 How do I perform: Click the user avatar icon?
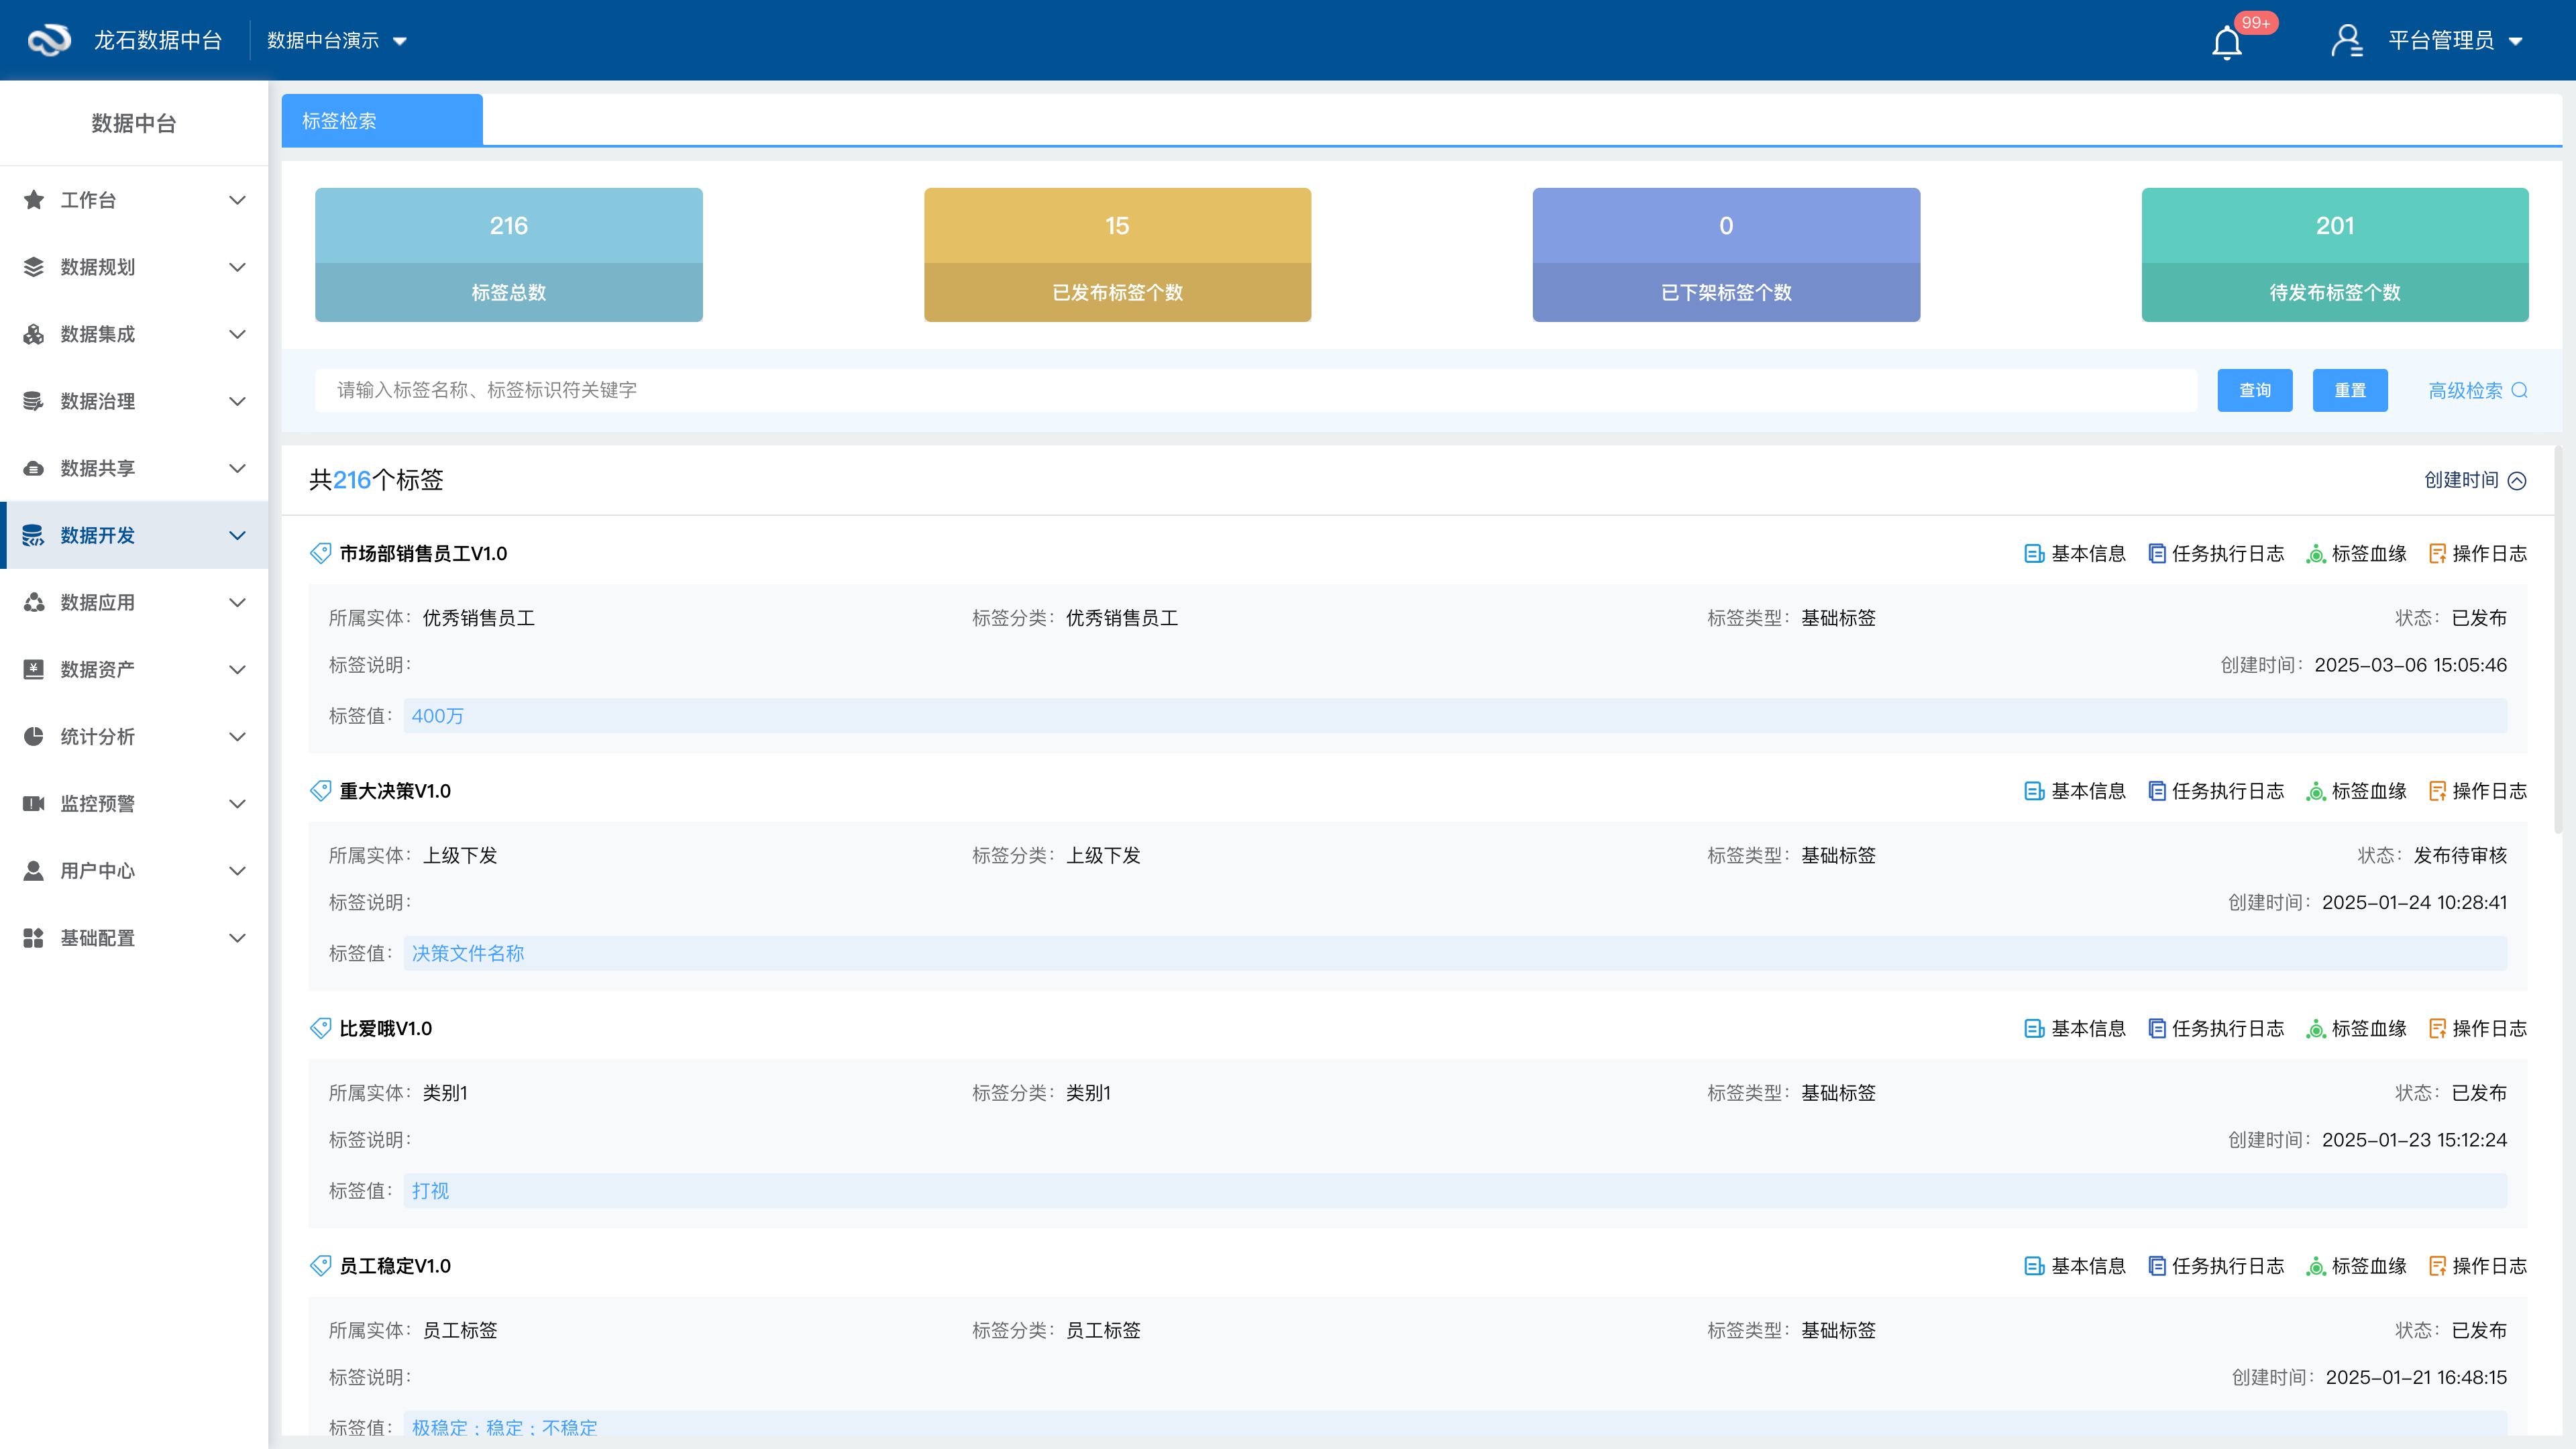pos(2346,40)
